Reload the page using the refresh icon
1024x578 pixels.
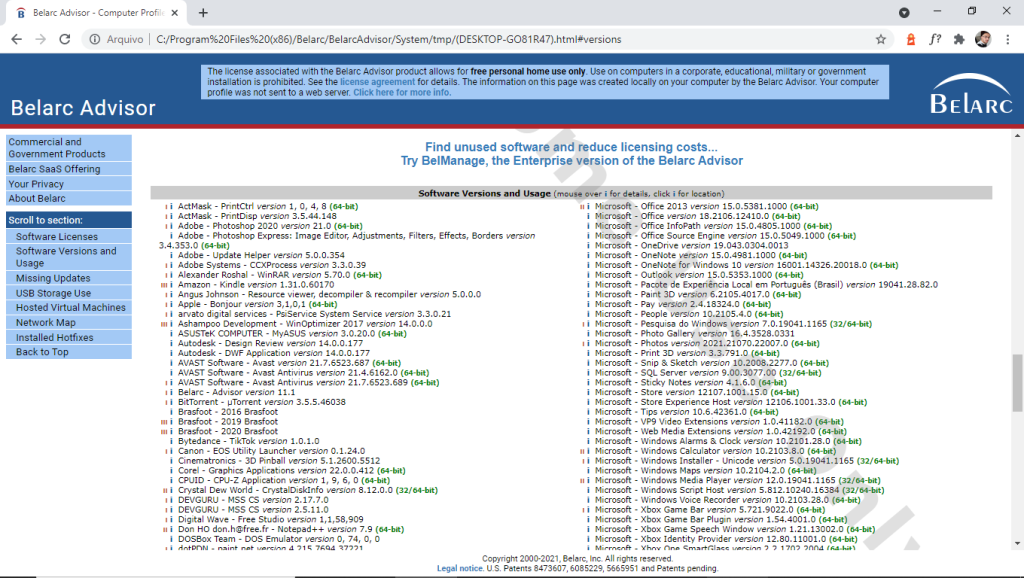[x=67, y=39]
